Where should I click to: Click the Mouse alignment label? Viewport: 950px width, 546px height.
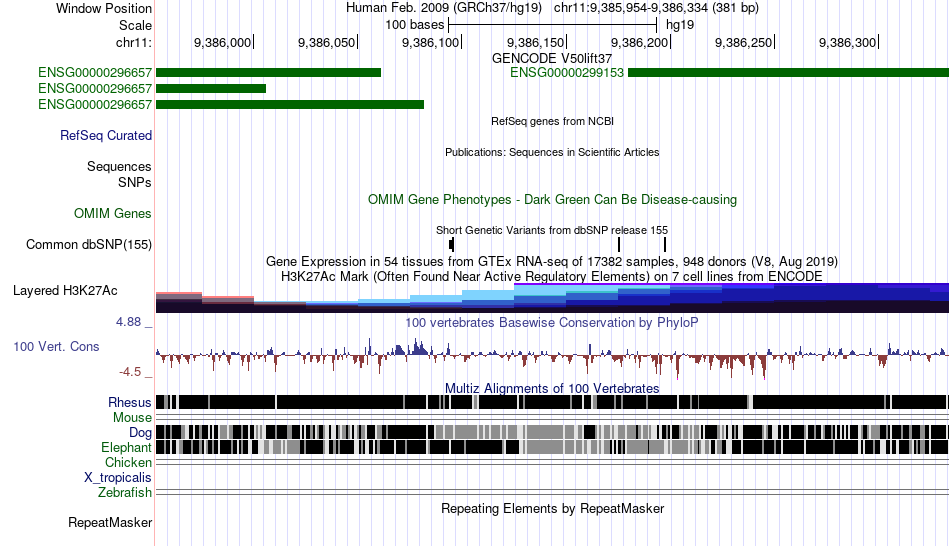[x=132, y=418]
